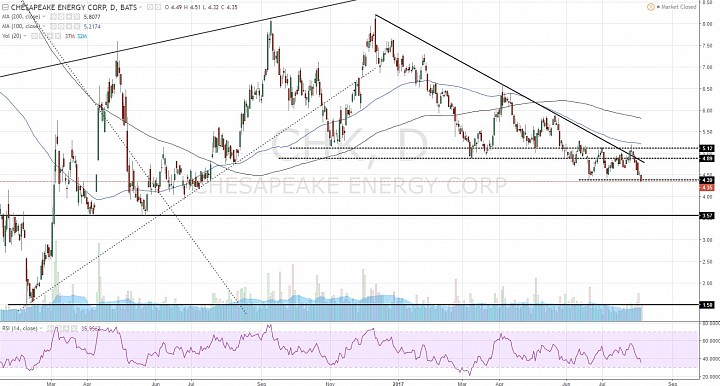The width and height of the screenshot is (720, 386).
Task: Select the 4.89 price label on axis
Action: click(707, 158)
